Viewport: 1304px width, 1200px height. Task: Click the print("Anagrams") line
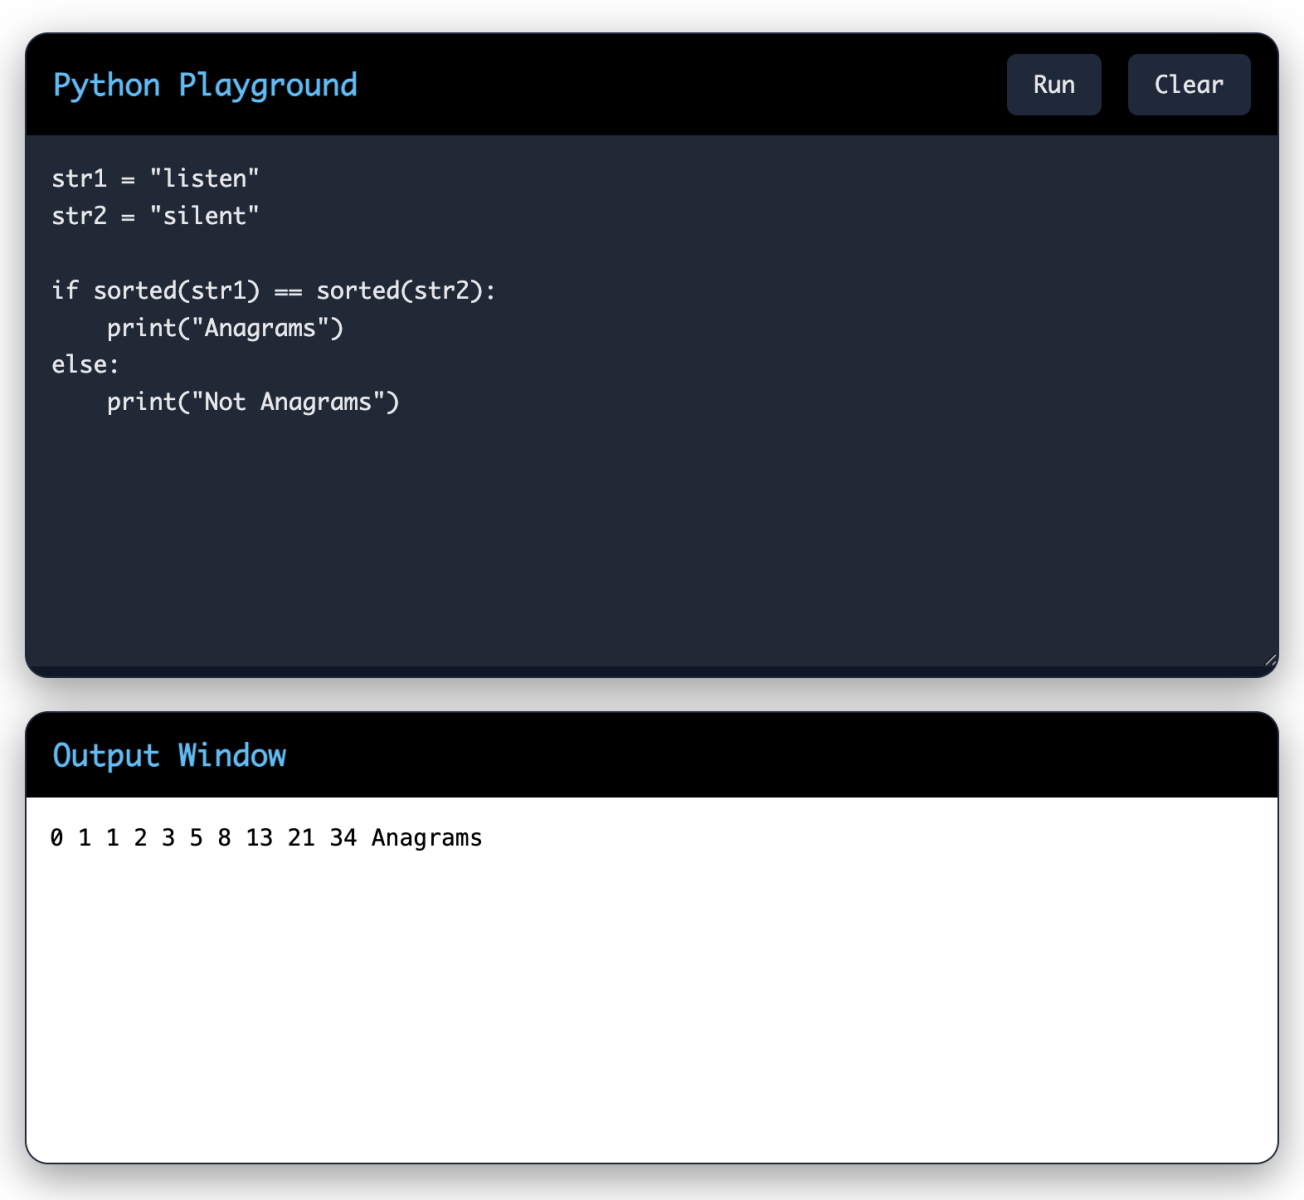click(225, 328)
